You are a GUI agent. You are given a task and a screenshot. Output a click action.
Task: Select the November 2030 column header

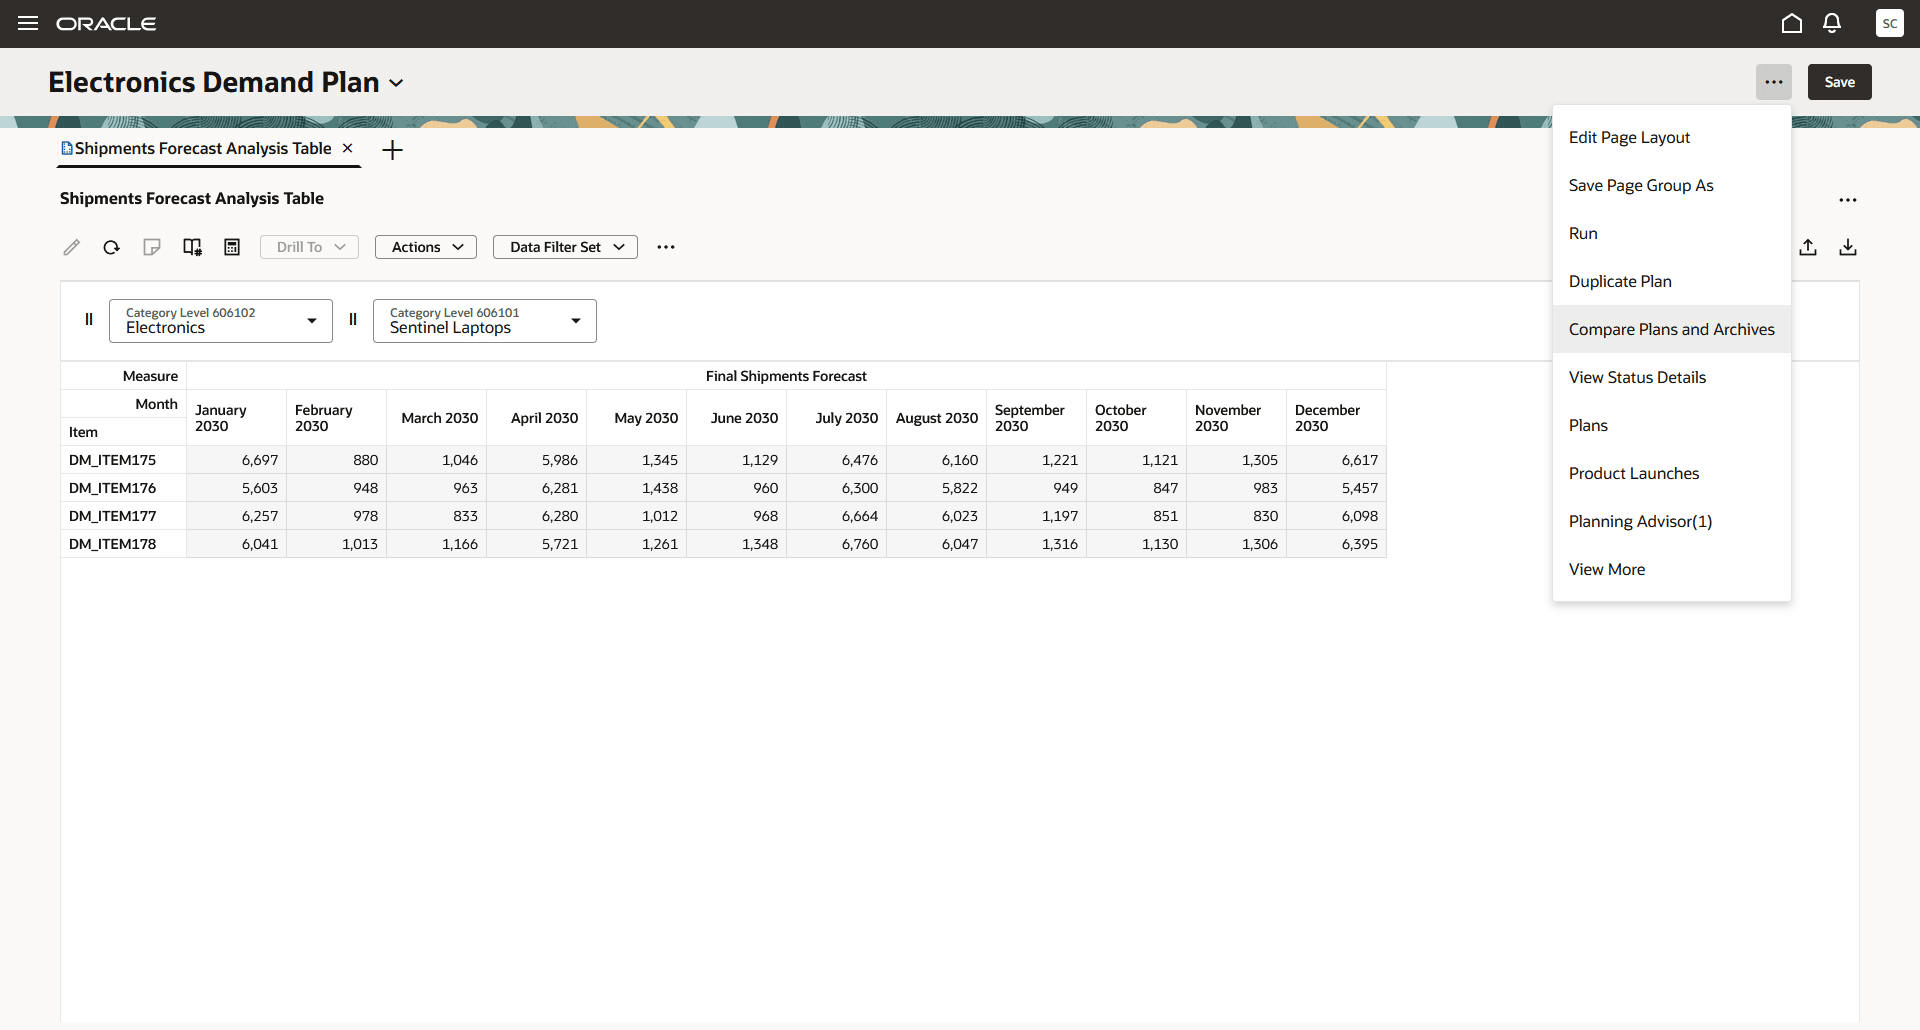pyautogui.click(x=1237, y=418)
